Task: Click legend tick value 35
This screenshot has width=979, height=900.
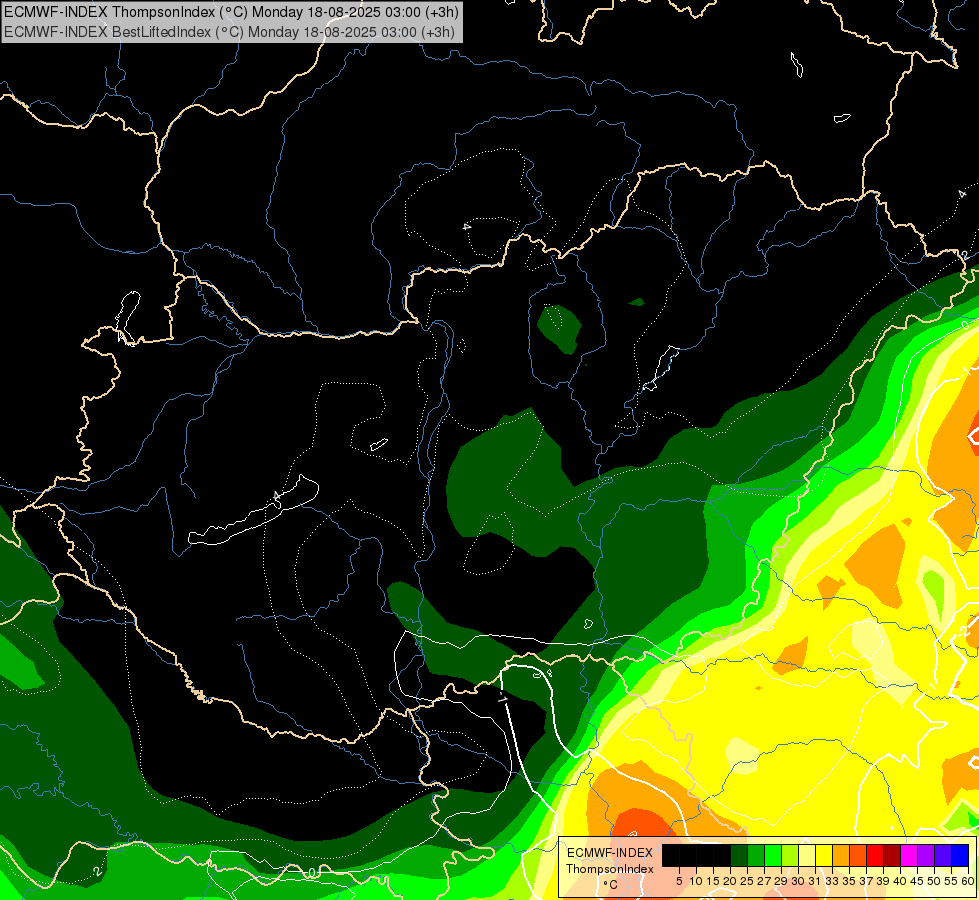Action: click(849, 881)
